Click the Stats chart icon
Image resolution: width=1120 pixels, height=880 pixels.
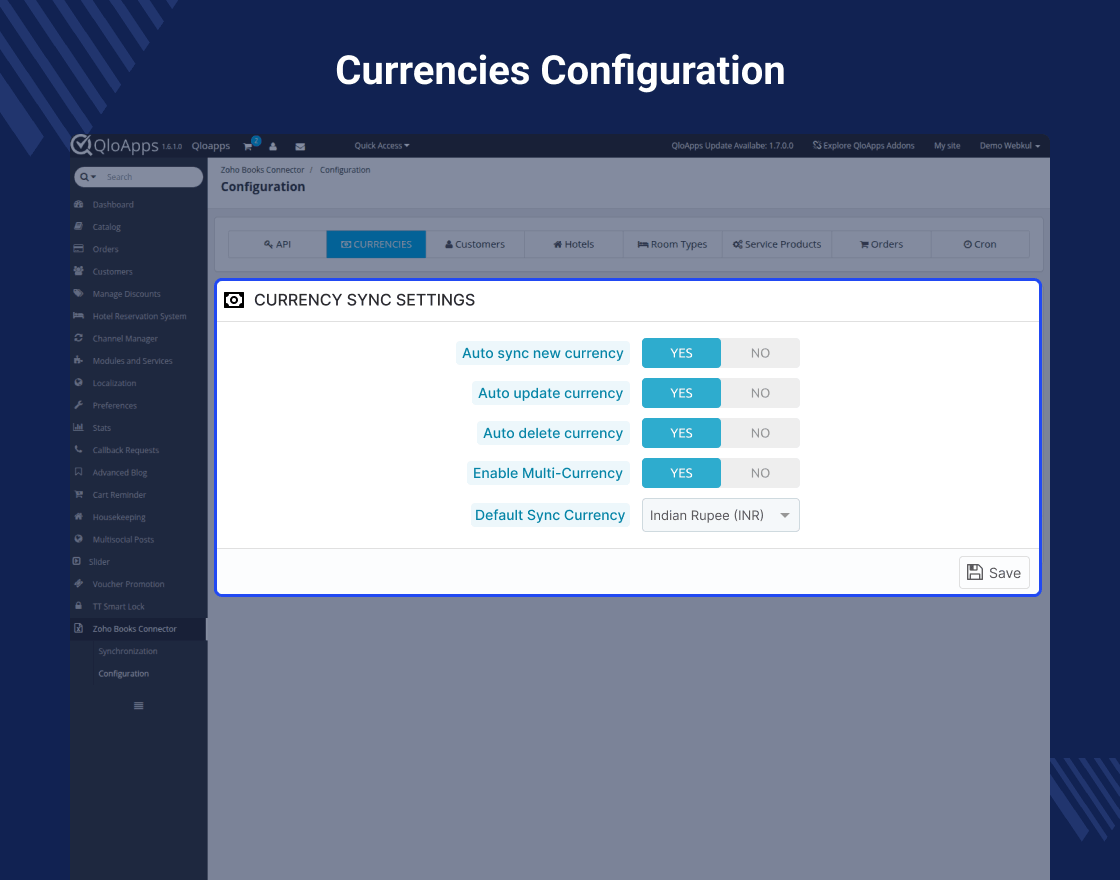[x=79, y=427]
